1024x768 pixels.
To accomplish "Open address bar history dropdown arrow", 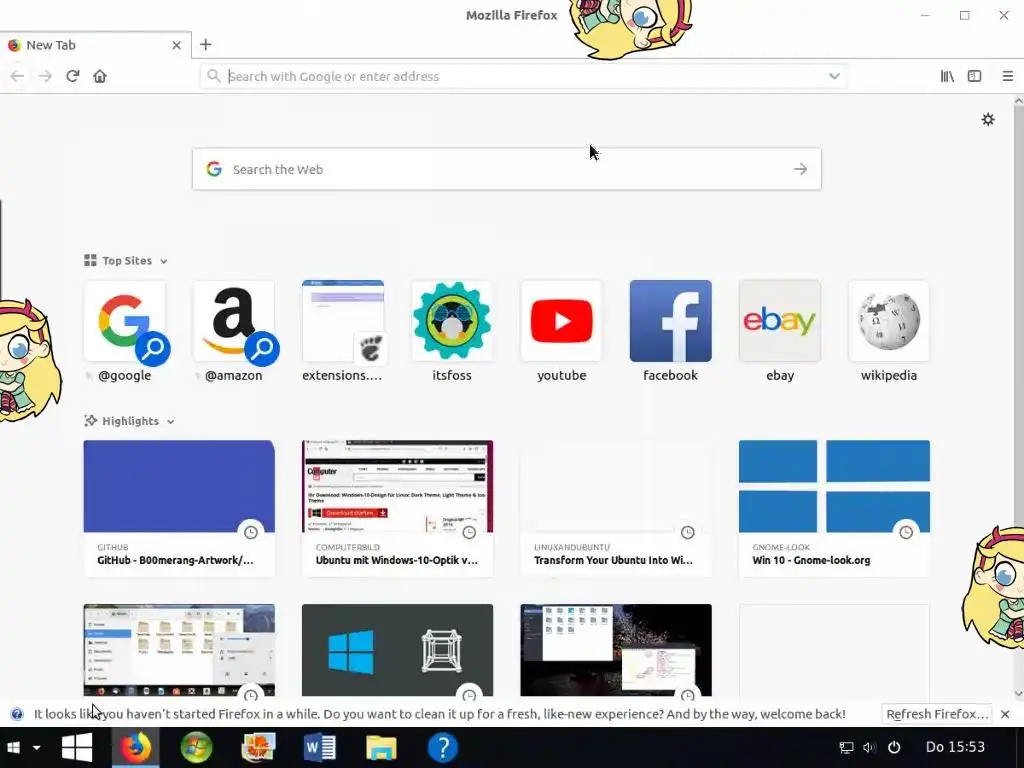I will pyautogui.click(x=834, y=76).
